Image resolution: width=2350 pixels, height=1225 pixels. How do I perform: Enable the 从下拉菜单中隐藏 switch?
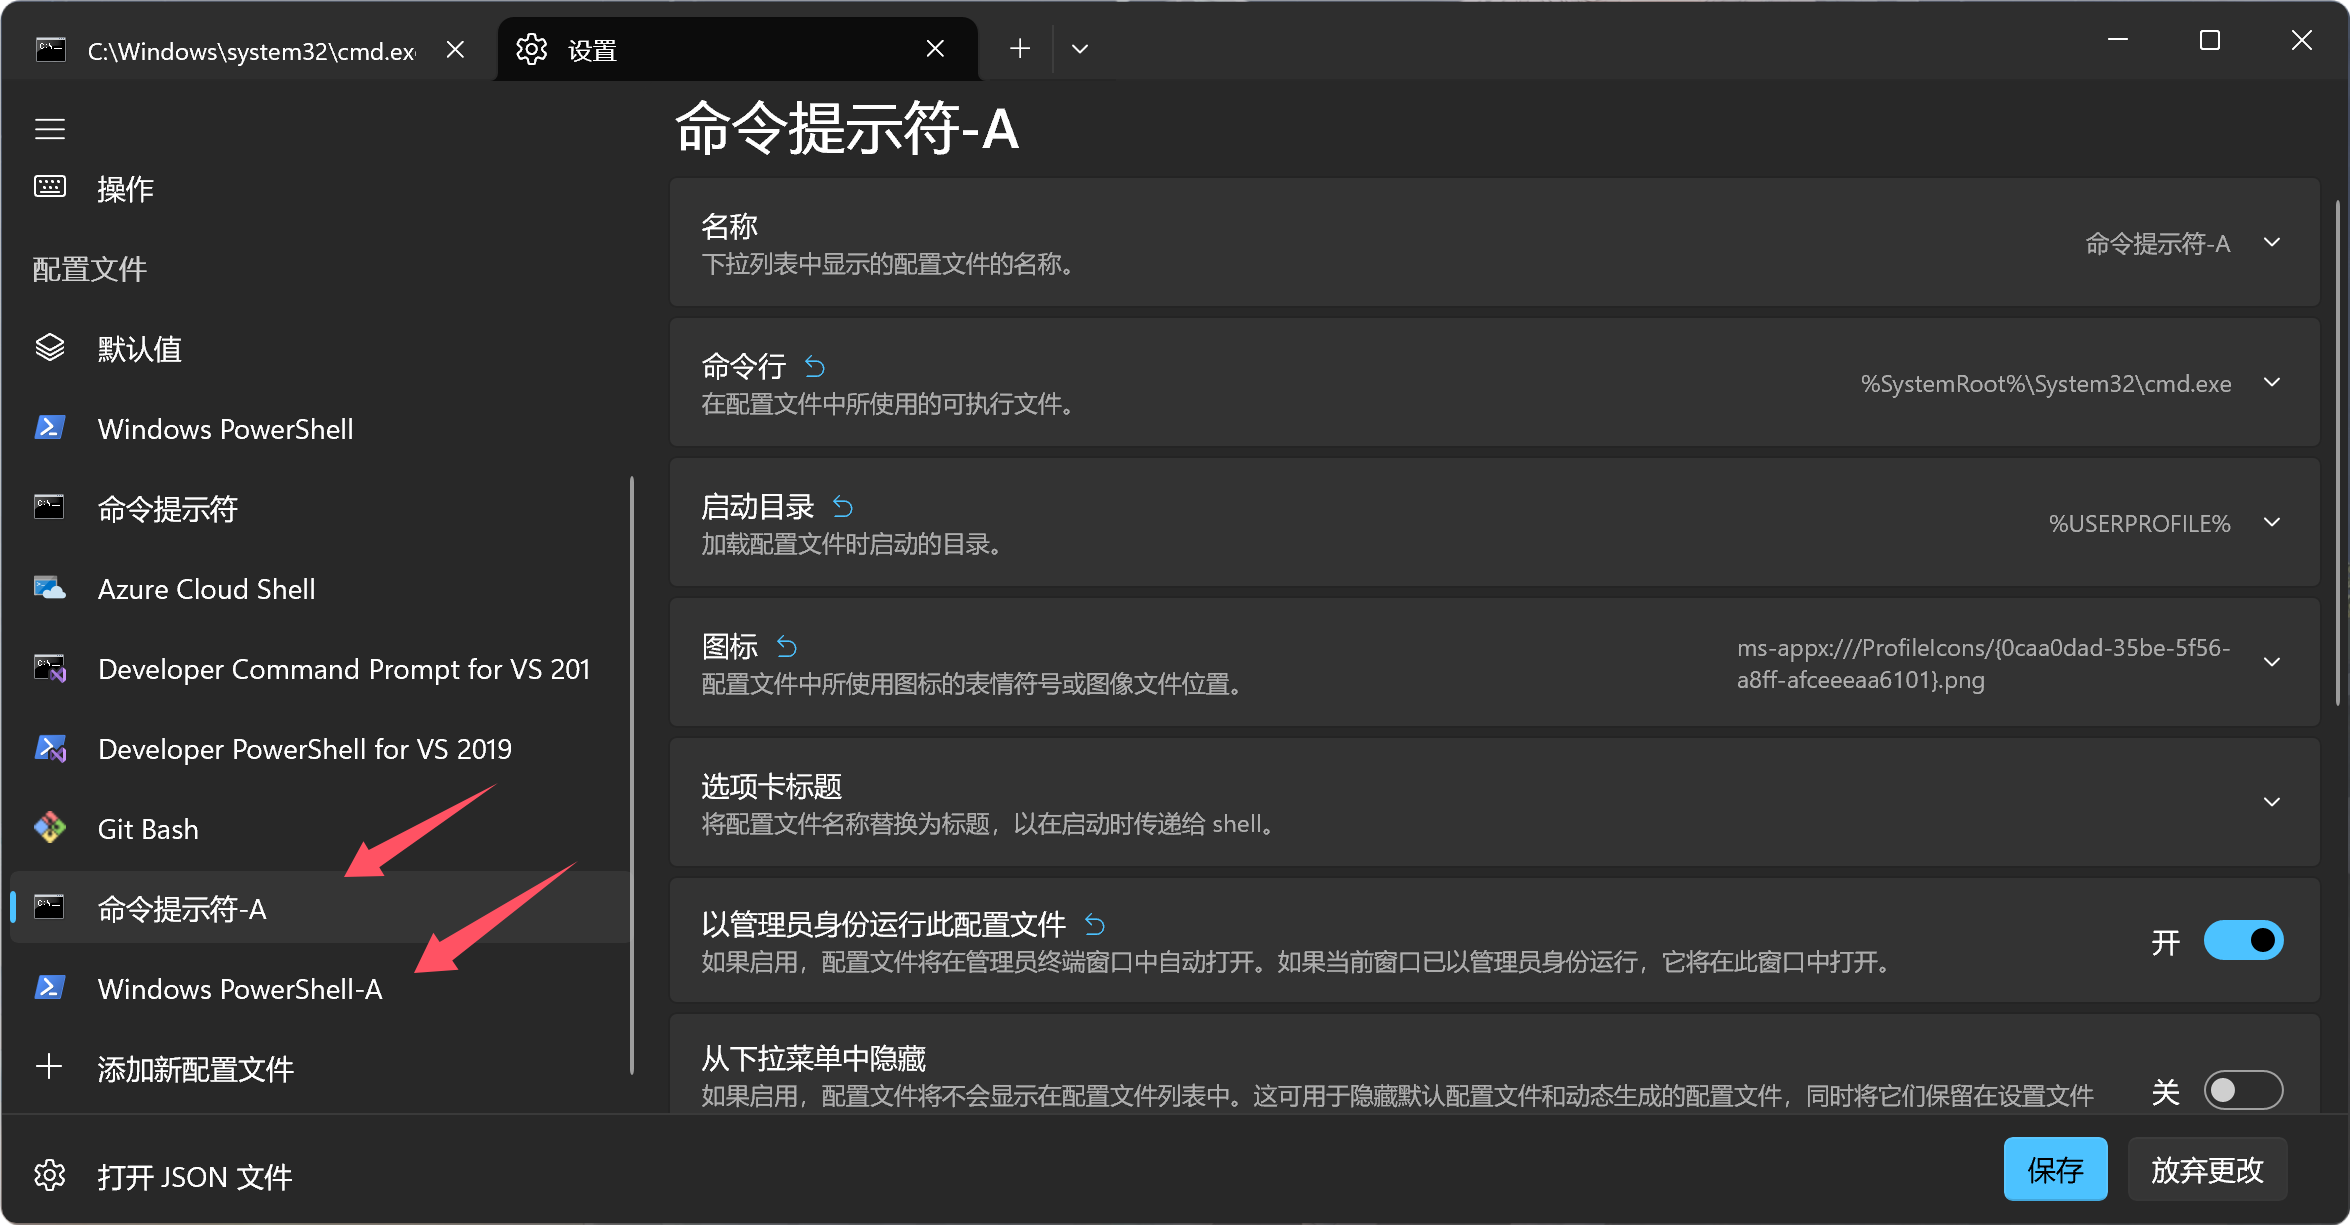pos(2243,1090)
